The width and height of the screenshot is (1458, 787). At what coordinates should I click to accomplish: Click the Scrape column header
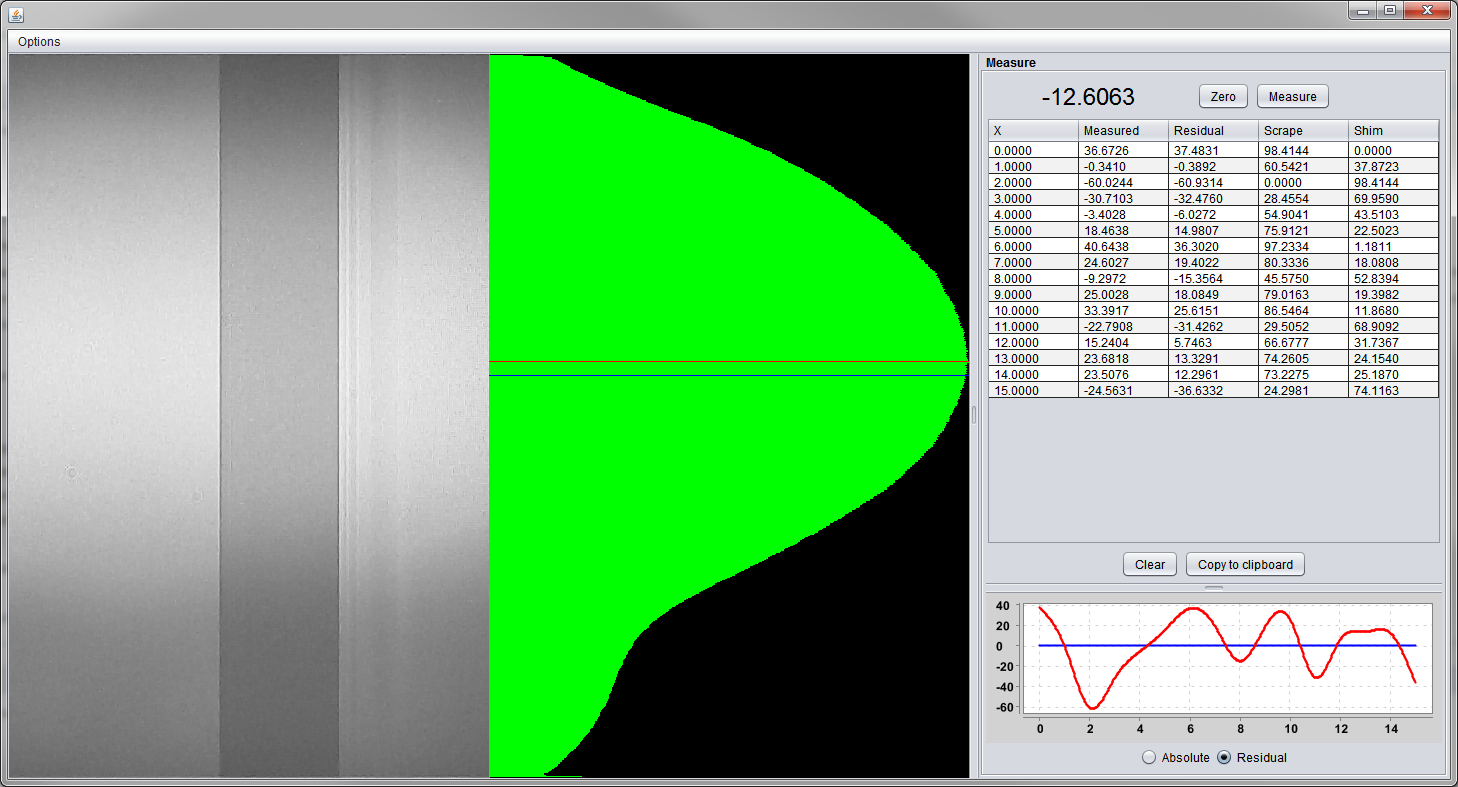(x=1302, y=131)
